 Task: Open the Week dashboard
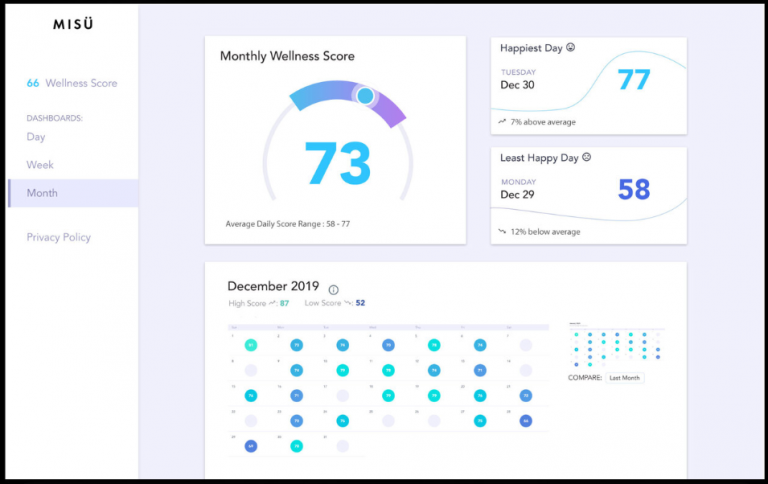(40, 165)
